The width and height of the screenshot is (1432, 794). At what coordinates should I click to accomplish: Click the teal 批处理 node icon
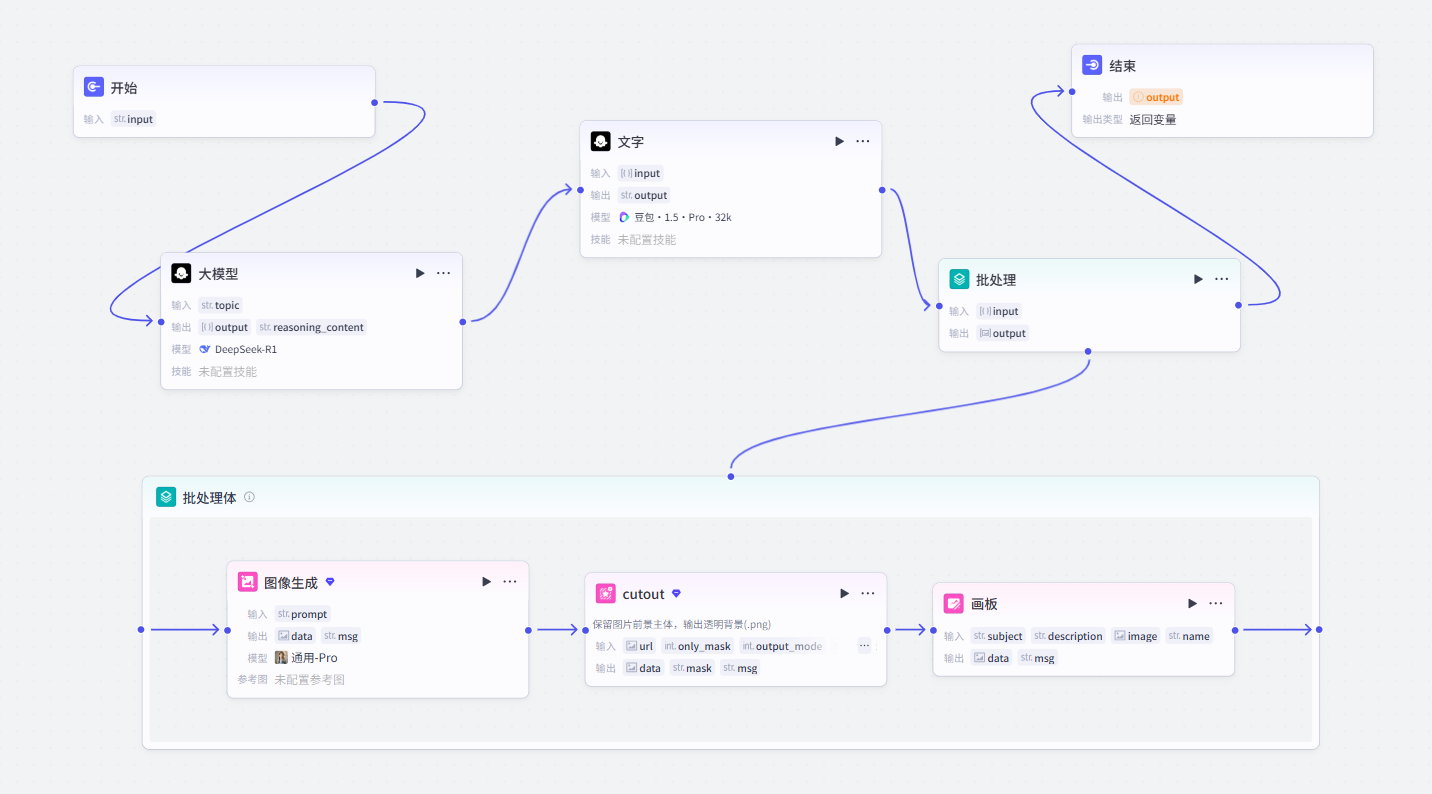pyautogui.click(x=959, y=279)
